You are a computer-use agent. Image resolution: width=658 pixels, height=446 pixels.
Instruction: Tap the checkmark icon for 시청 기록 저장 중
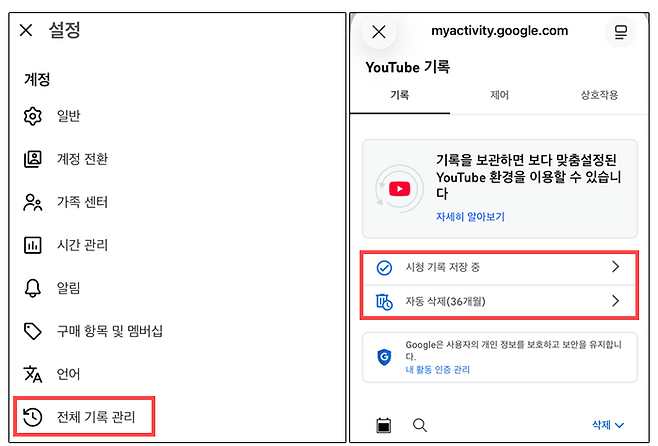(x=384, y=267)
